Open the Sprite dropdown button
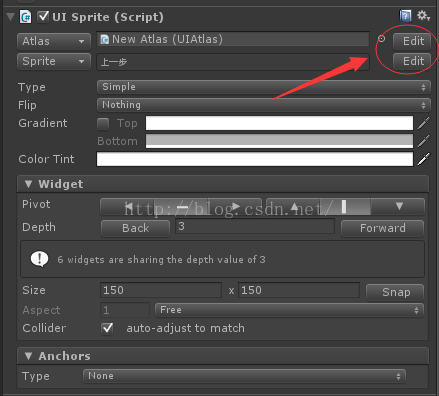Image resolution: width=439 pixels, height=396 pixels. pos(54,62)
